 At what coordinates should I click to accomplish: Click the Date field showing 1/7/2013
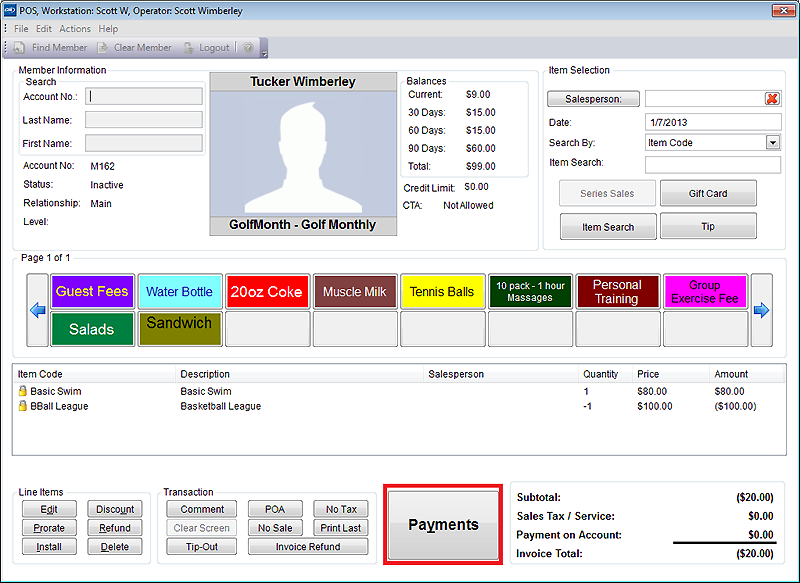click(713, 122)
